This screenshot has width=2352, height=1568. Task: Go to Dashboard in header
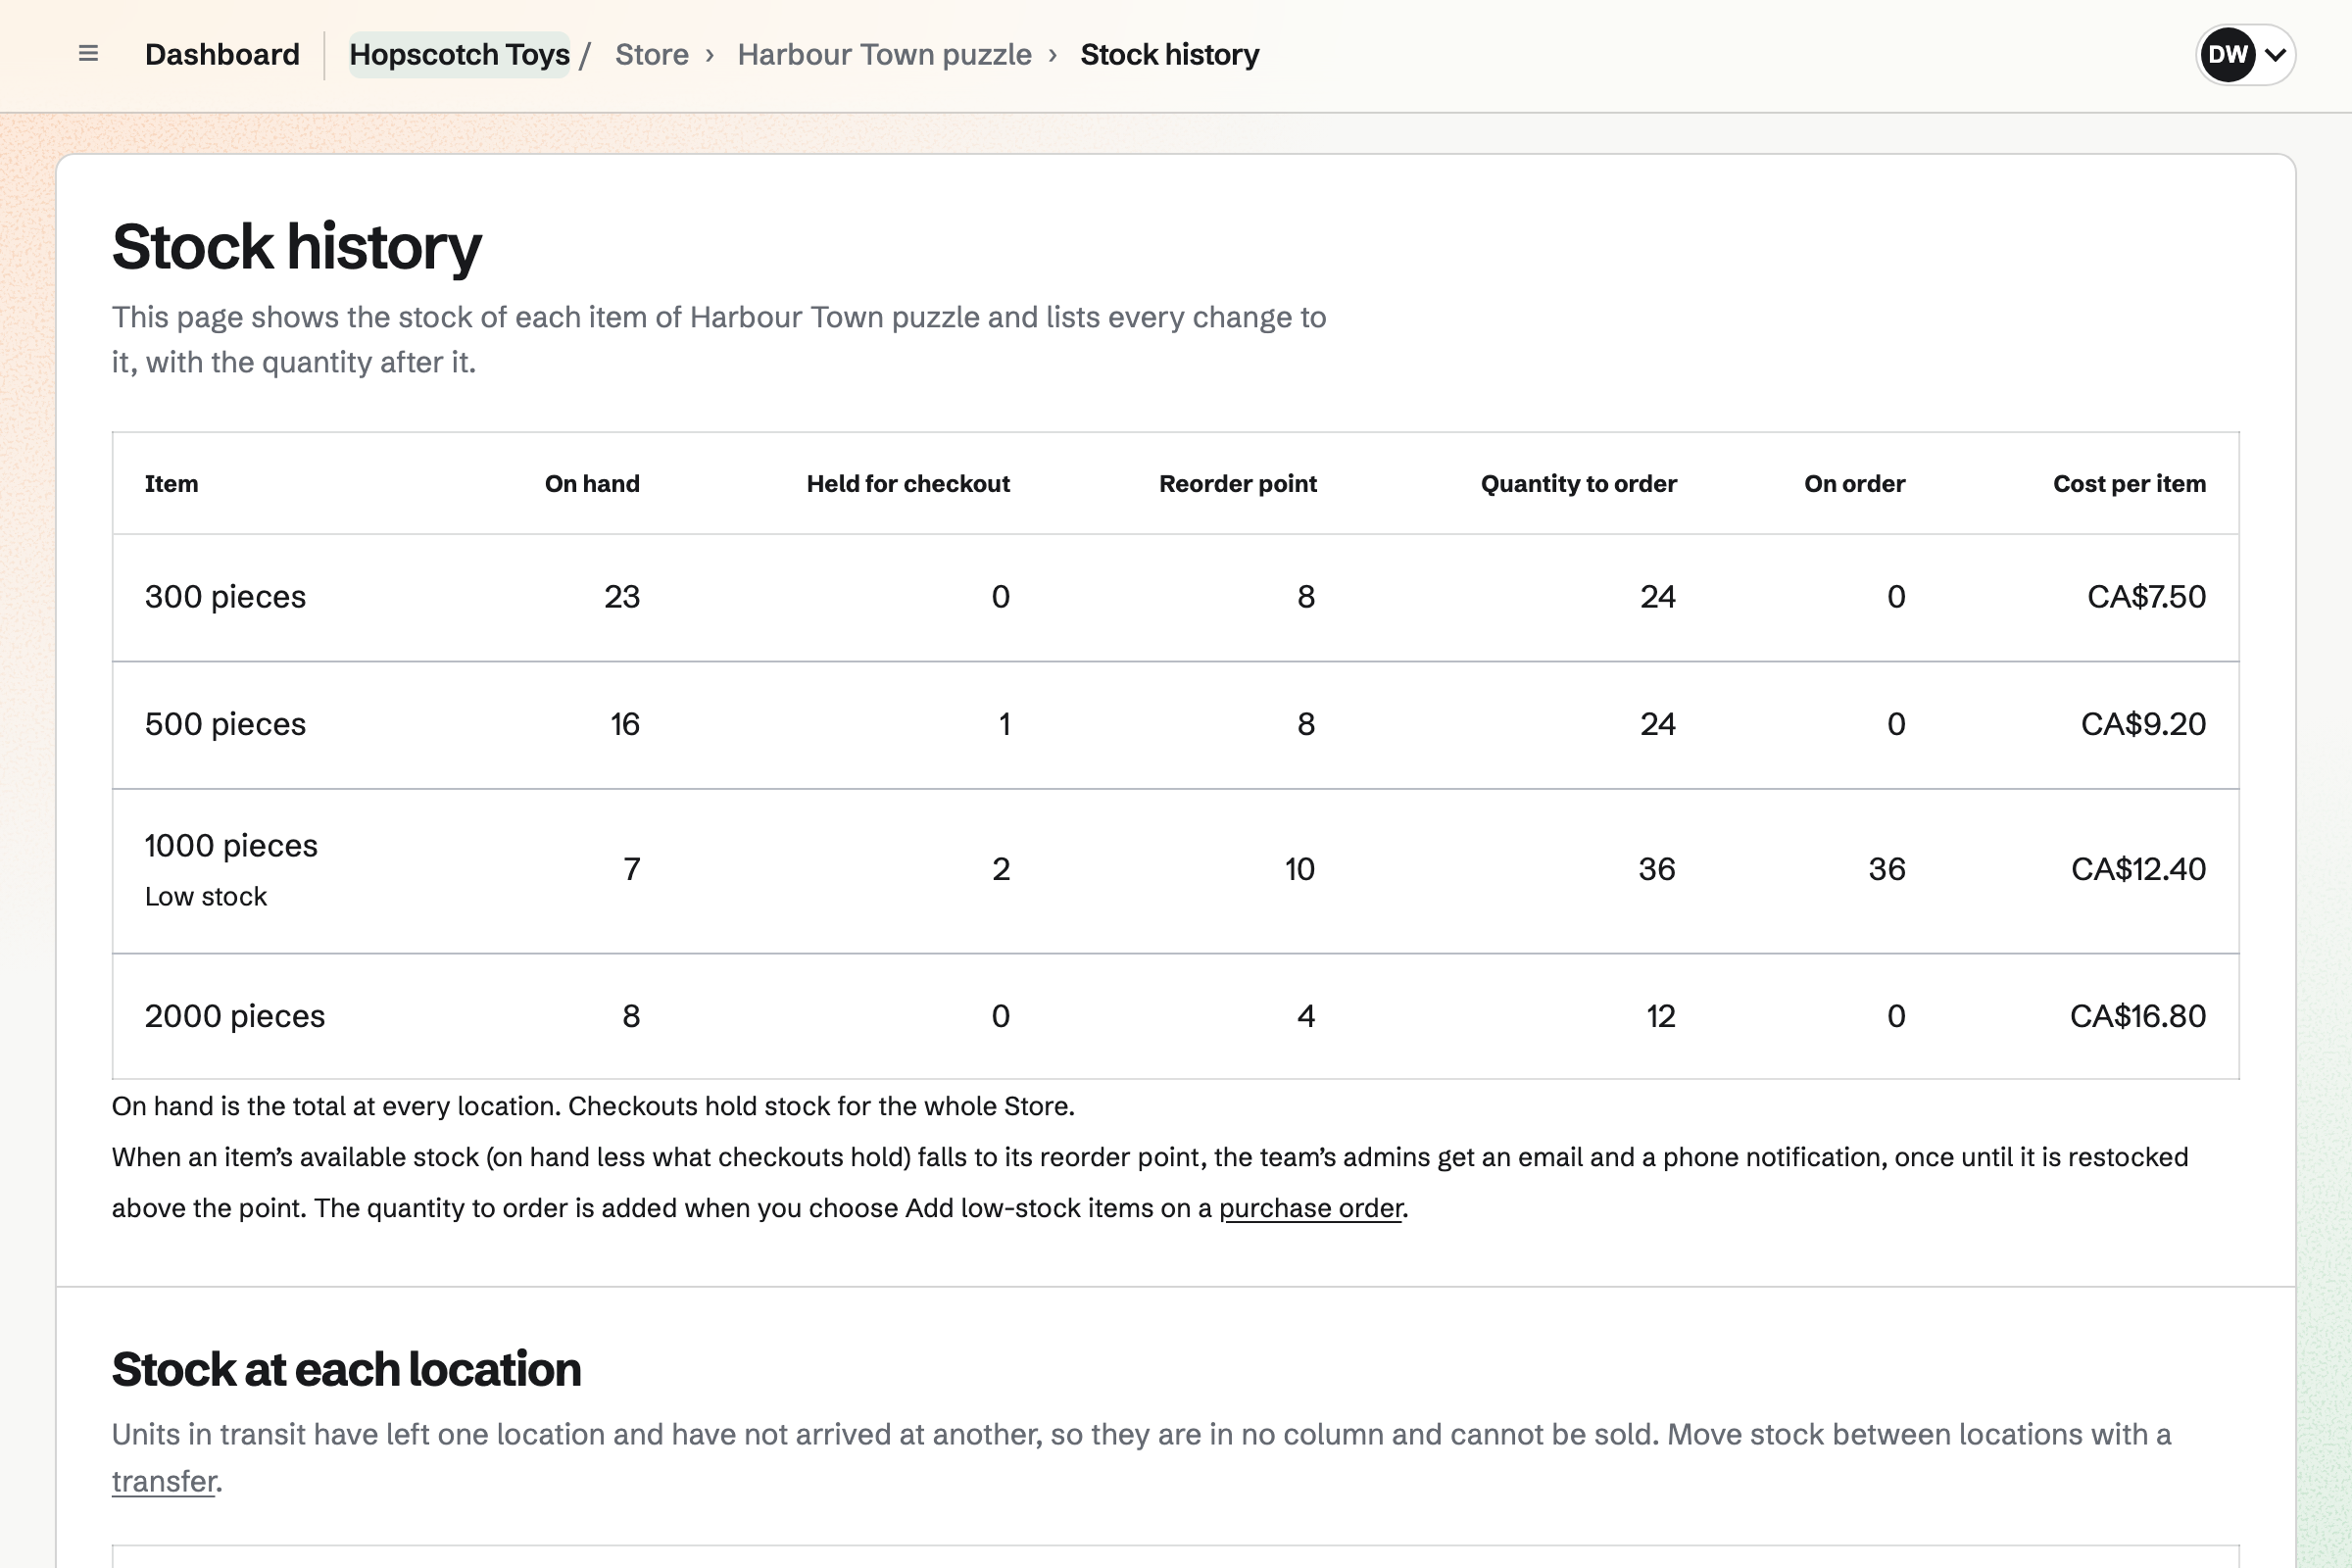[222, 54]
